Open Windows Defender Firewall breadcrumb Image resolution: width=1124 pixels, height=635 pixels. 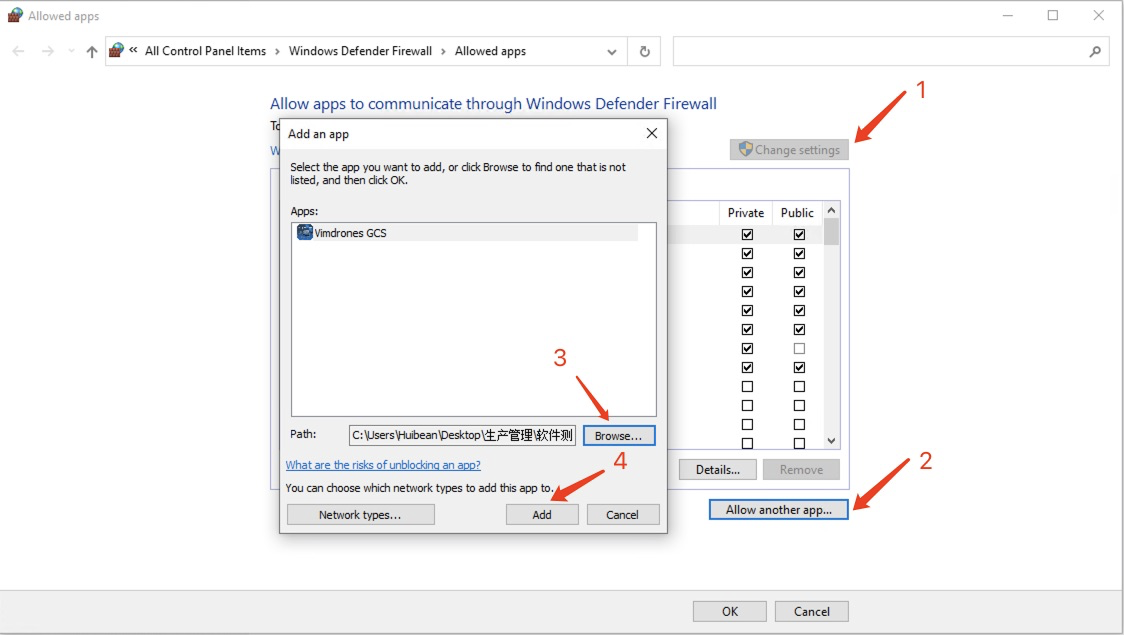[361, 51]
